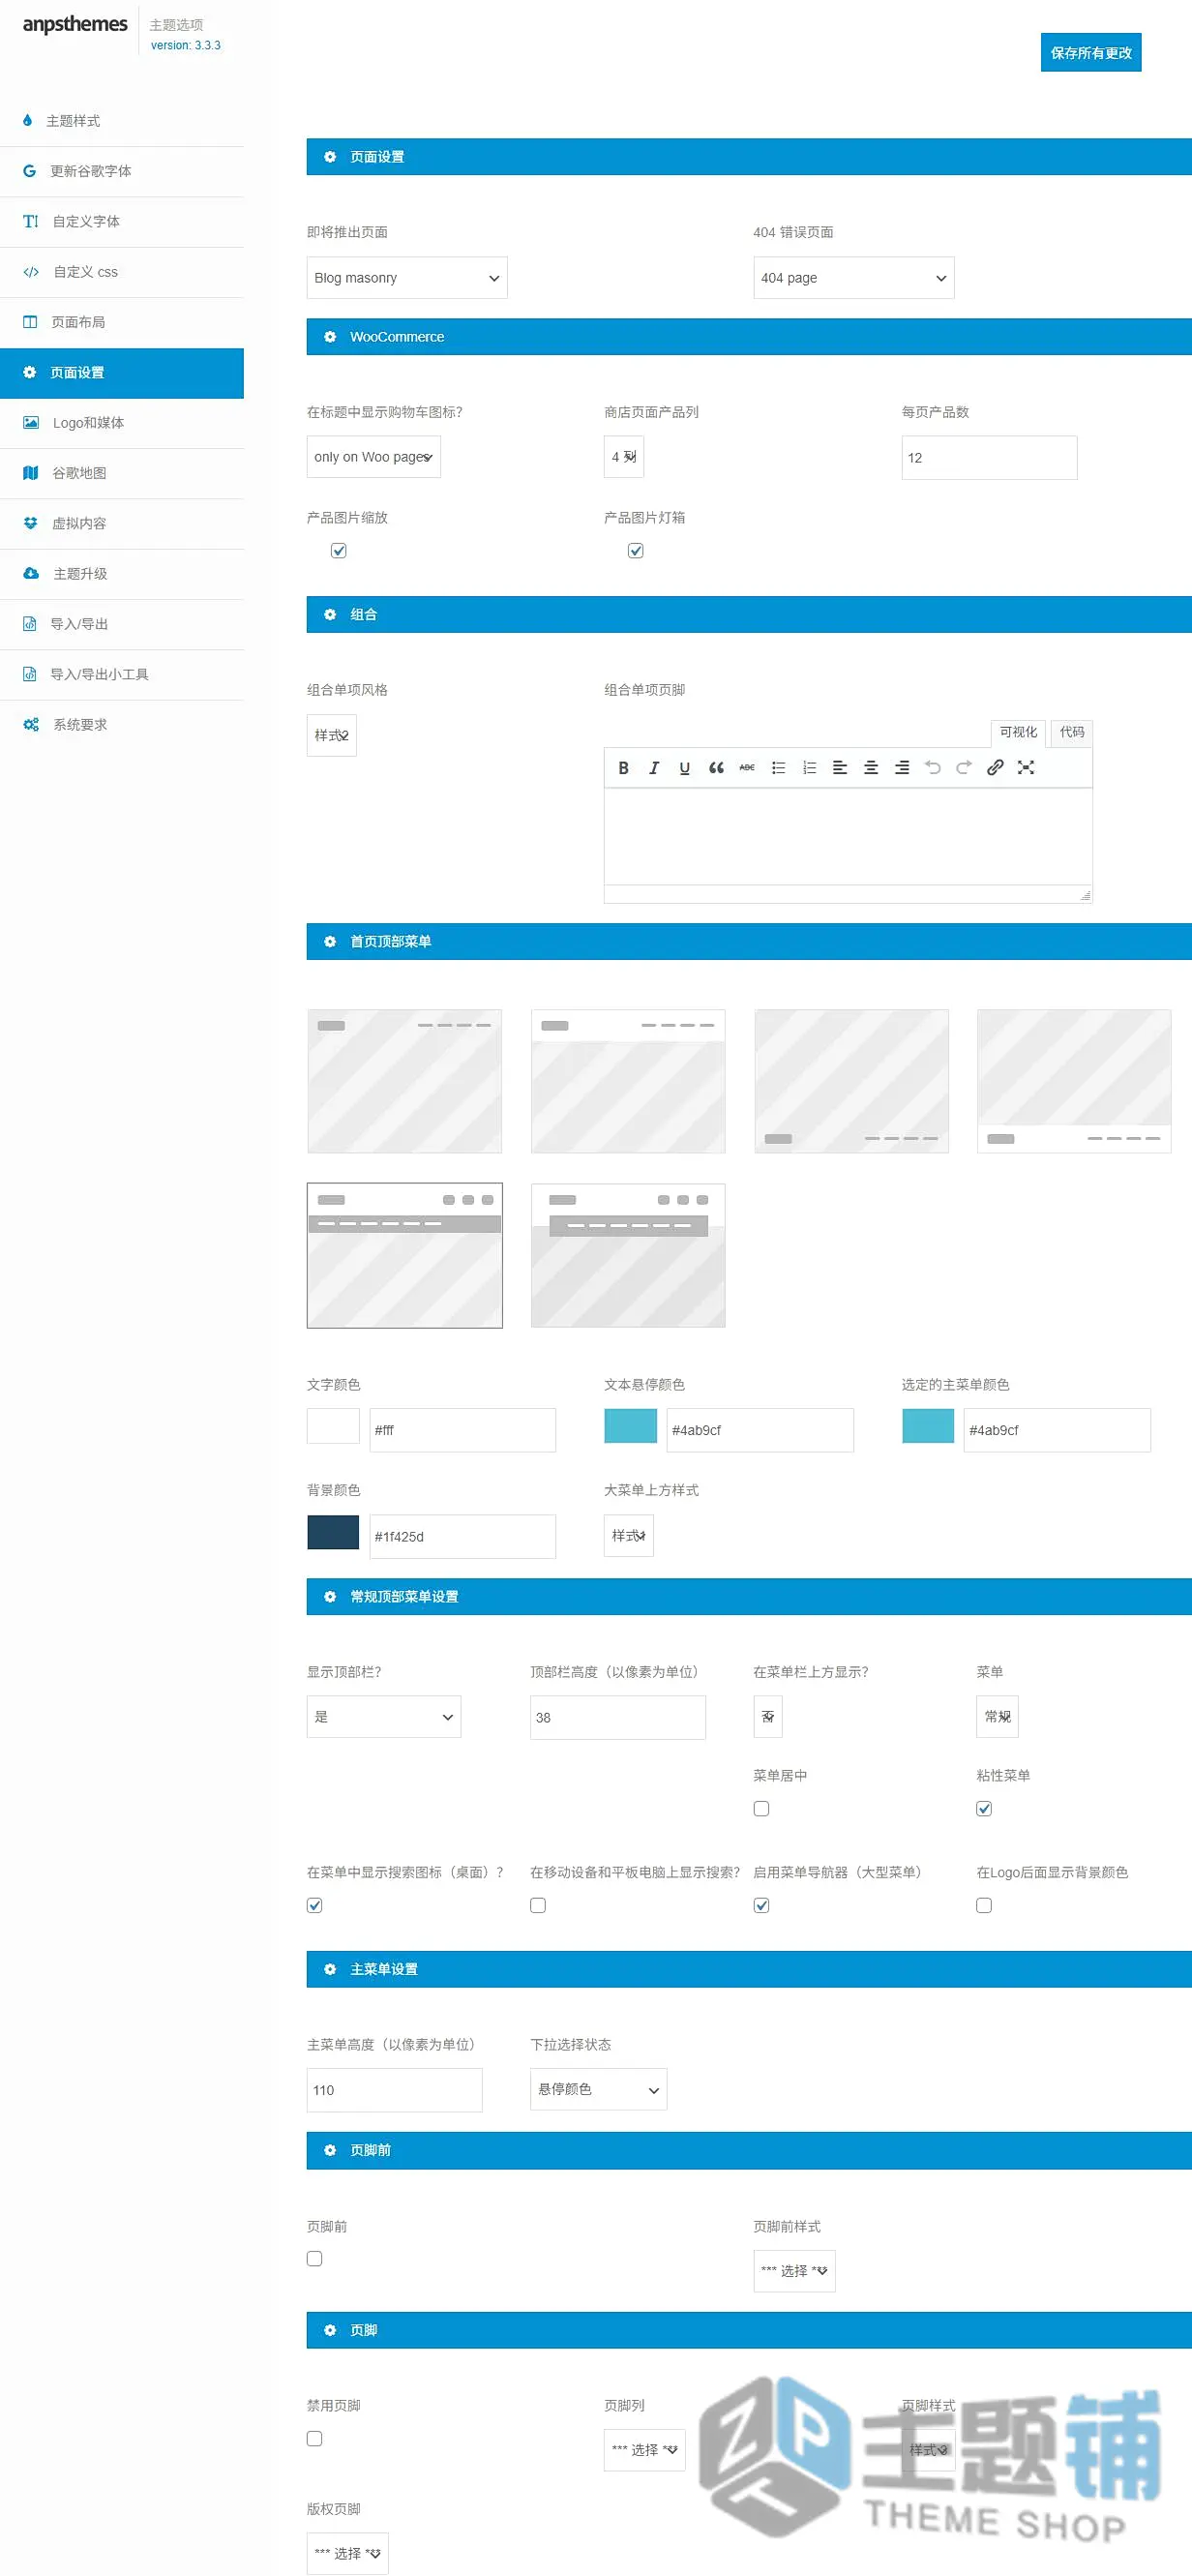Open the 显示顶部栏 dropdown
The width and height of the screenshot is (1192, 2576).
tap(384, 1717)
